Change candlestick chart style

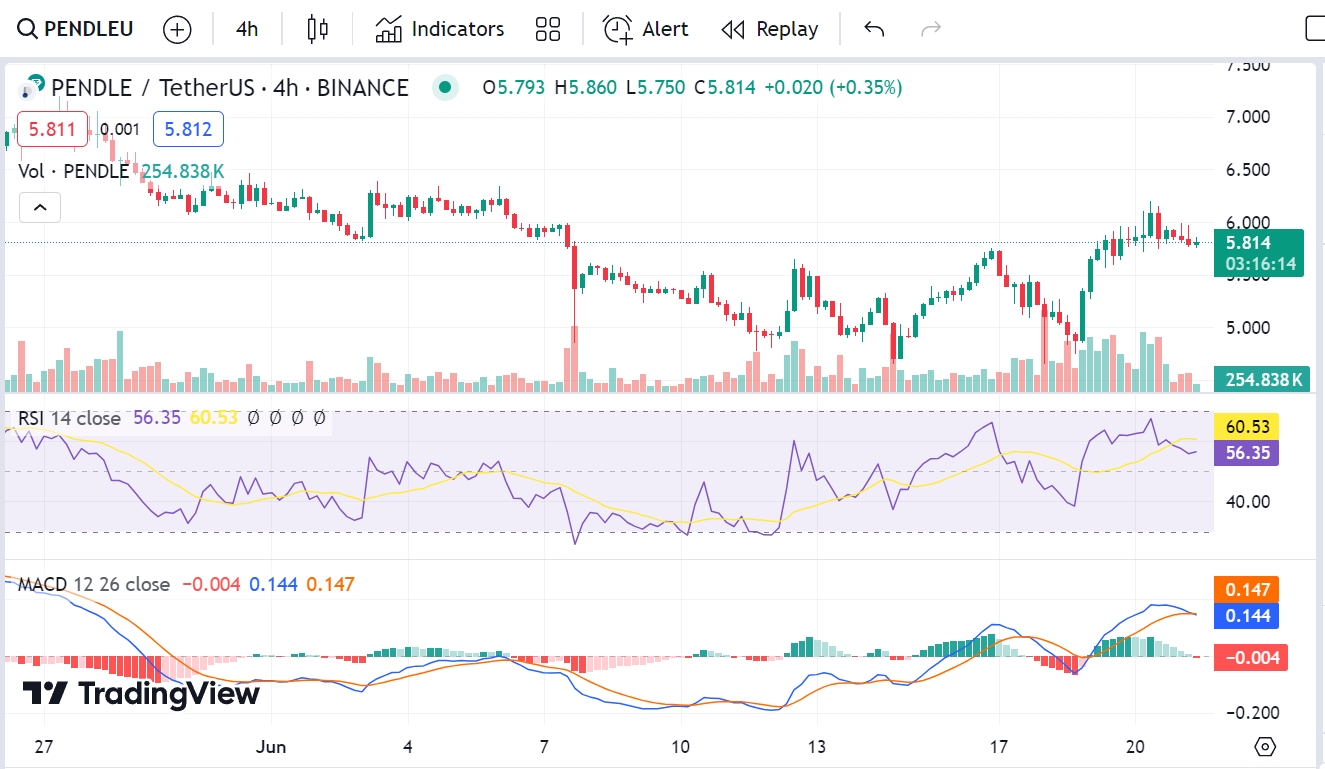318,29
